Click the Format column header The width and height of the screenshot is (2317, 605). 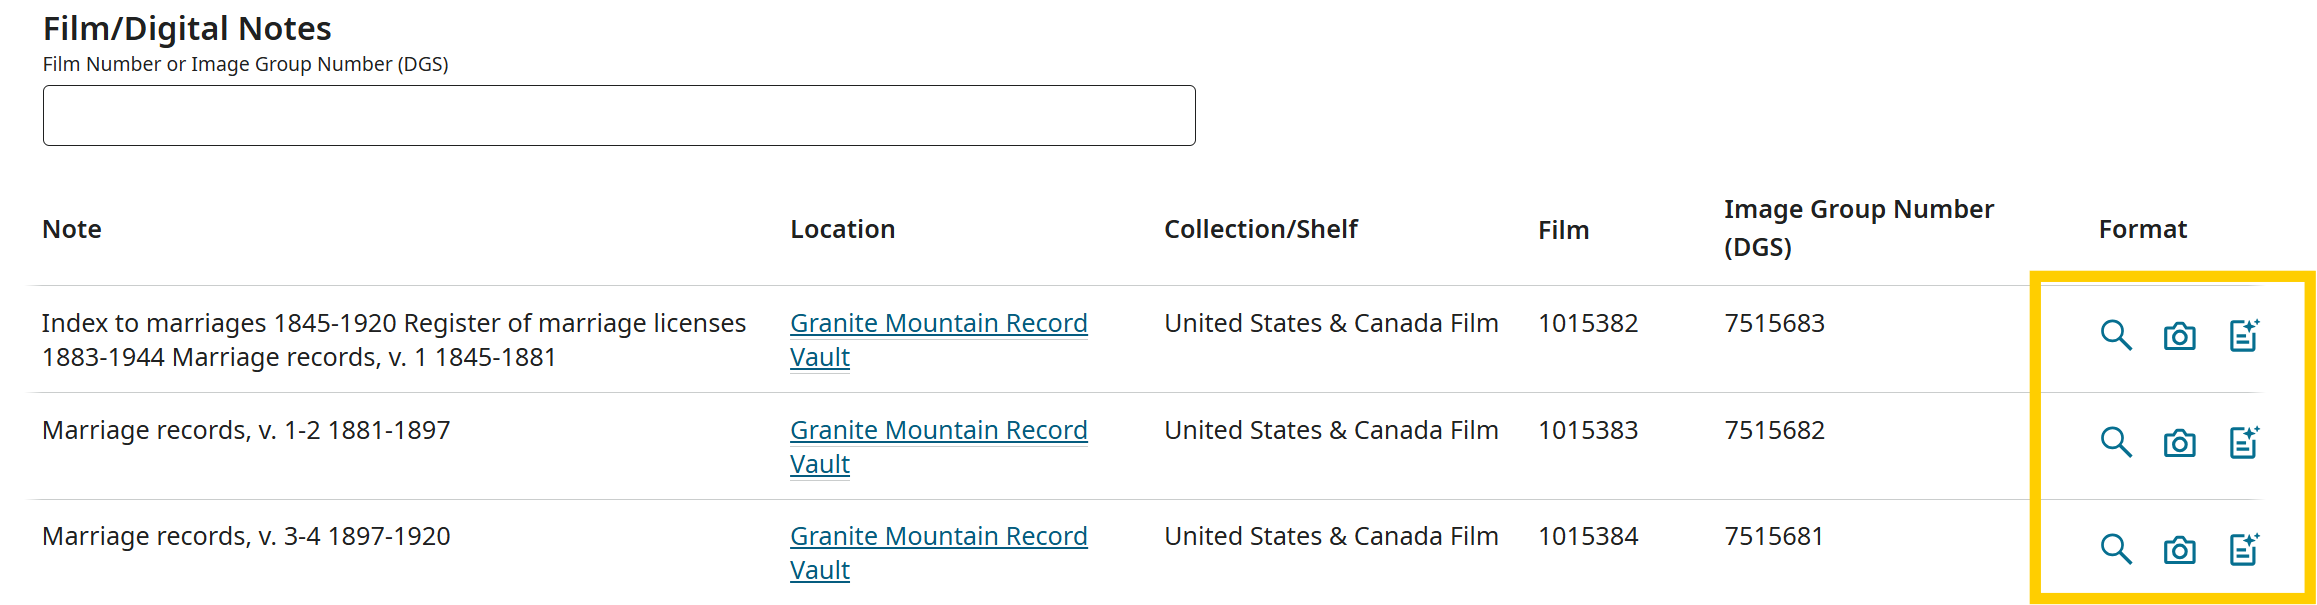point(2142,230)
